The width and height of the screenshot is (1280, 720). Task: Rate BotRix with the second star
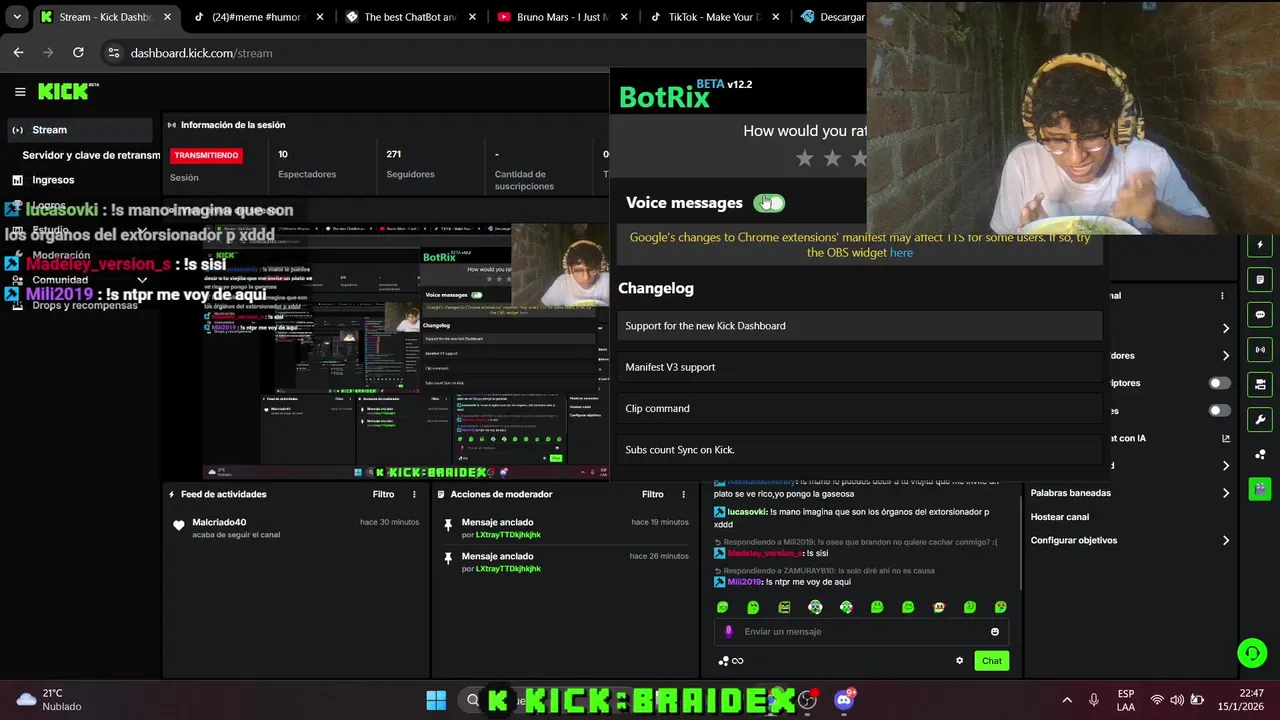click(x=832, y=158)
